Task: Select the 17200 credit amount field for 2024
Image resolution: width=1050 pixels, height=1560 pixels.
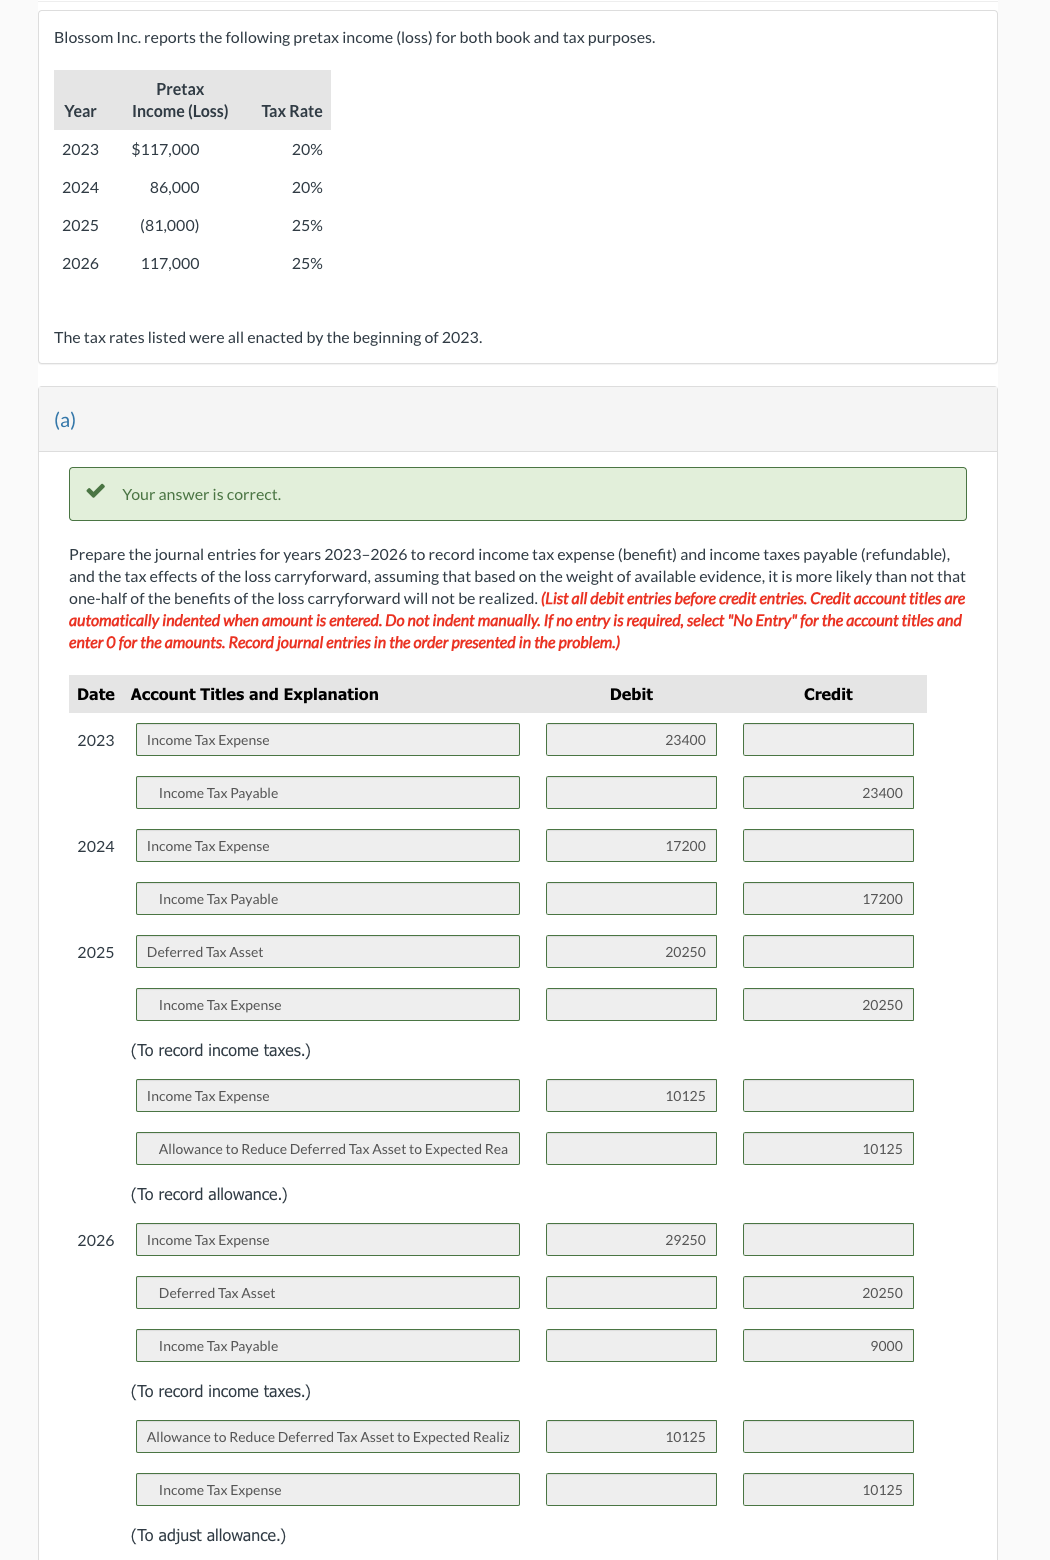Action: [x=828, y=898]
